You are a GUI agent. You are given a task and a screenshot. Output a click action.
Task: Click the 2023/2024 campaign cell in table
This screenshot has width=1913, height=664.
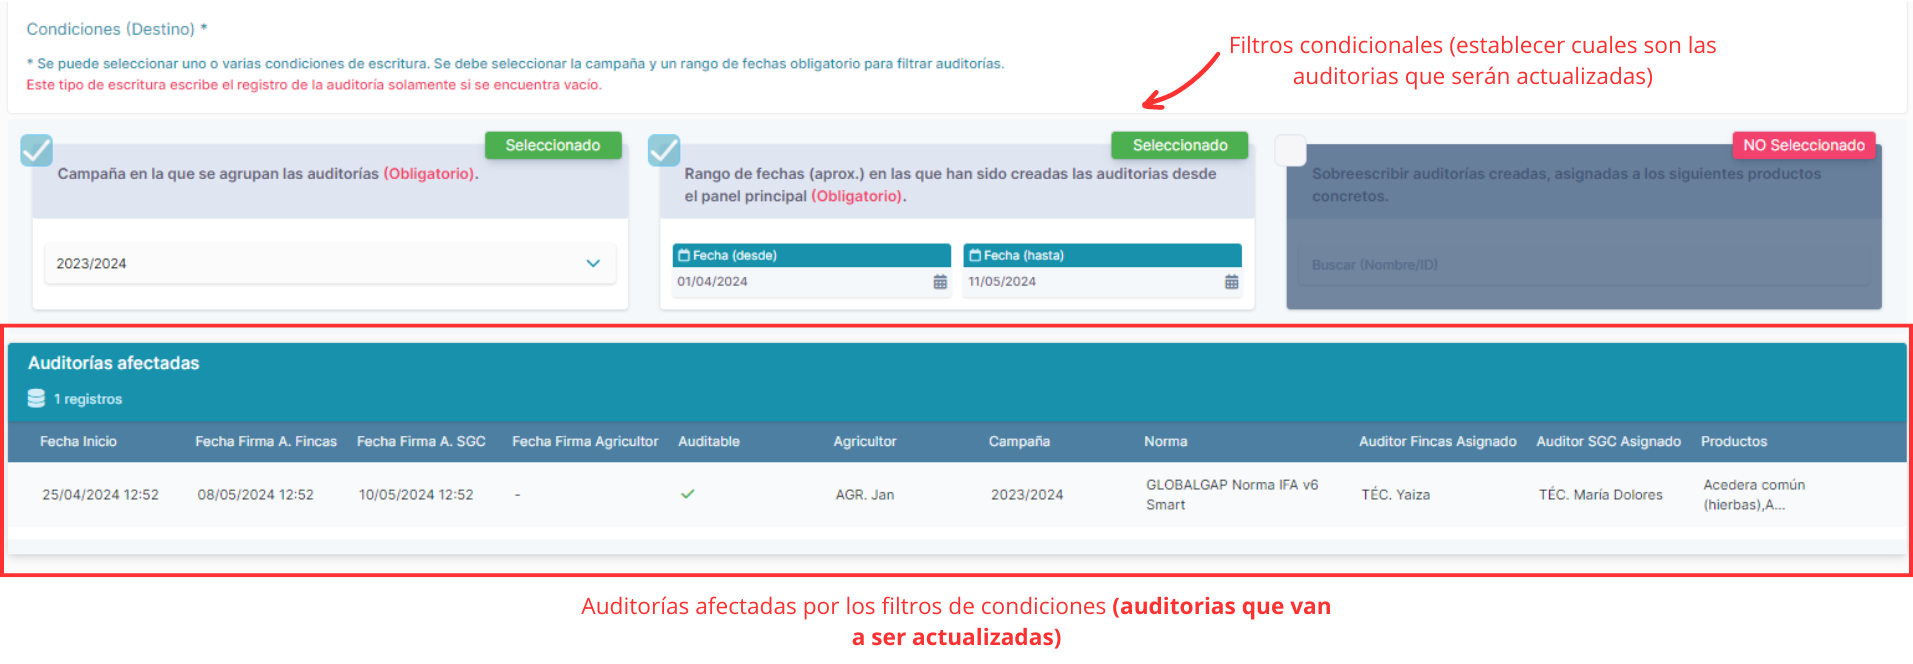coord(1027,494)
